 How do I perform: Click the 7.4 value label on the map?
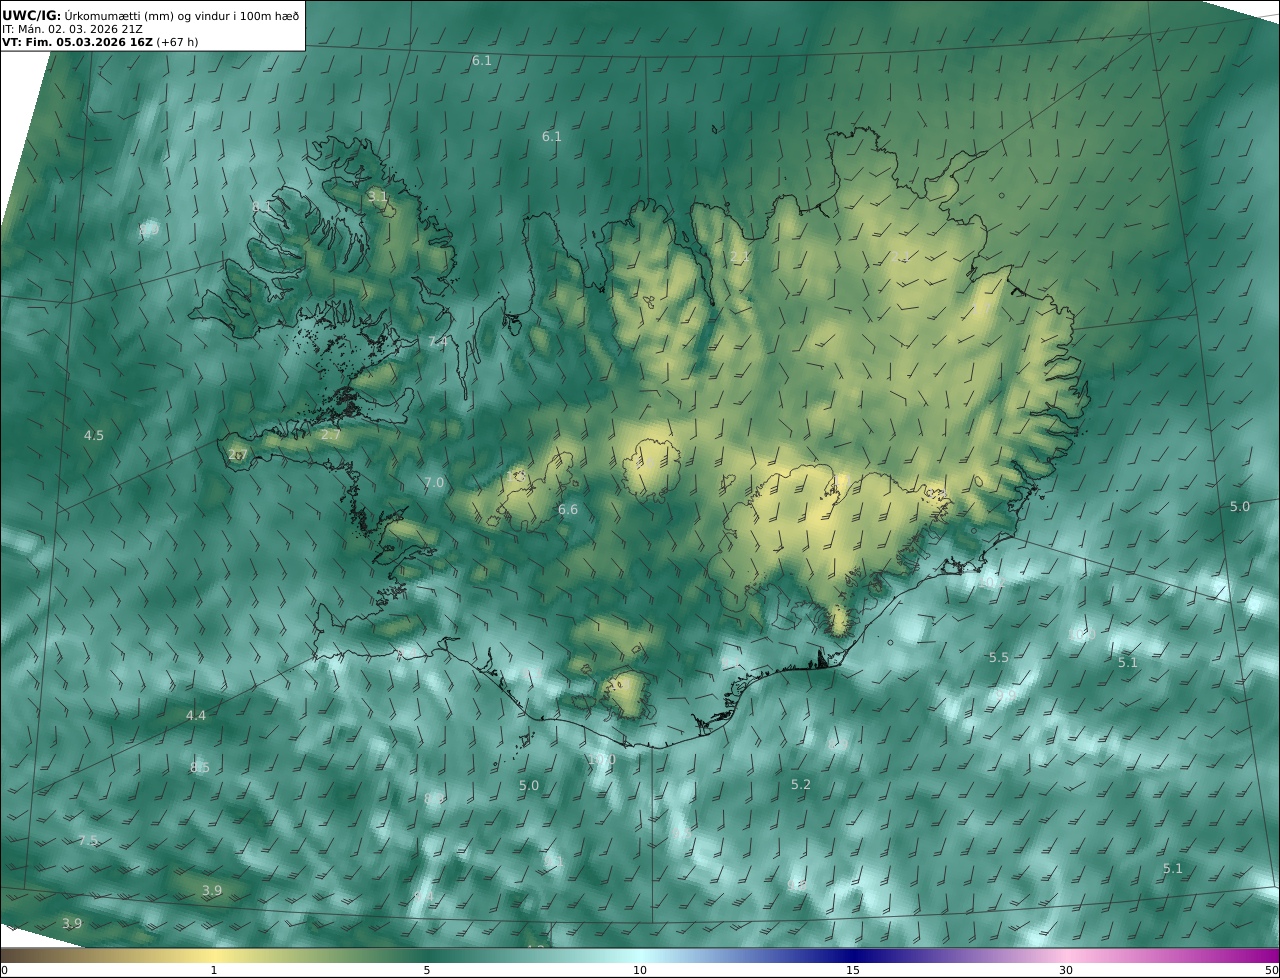438,341
